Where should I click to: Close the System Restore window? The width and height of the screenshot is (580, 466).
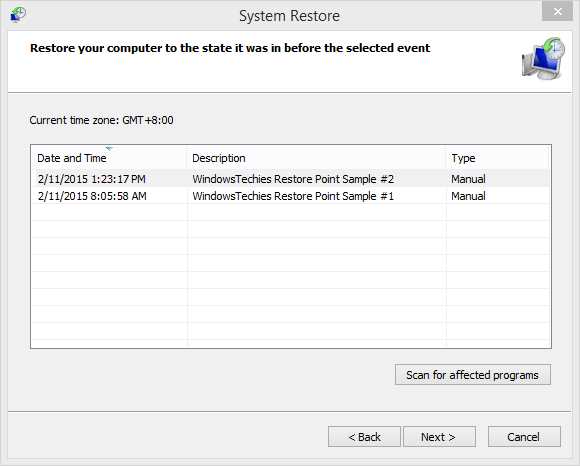click(x=557, y=11)
